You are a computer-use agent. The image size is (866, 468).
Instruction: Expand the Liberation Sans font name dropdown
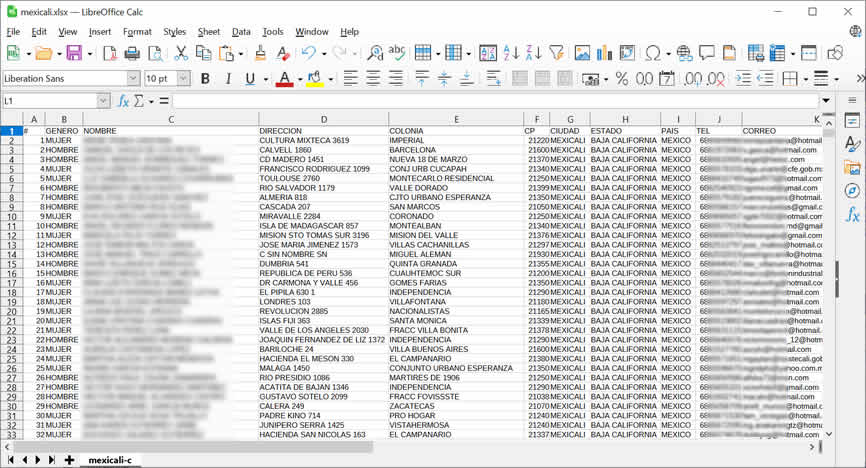(133, 78)
